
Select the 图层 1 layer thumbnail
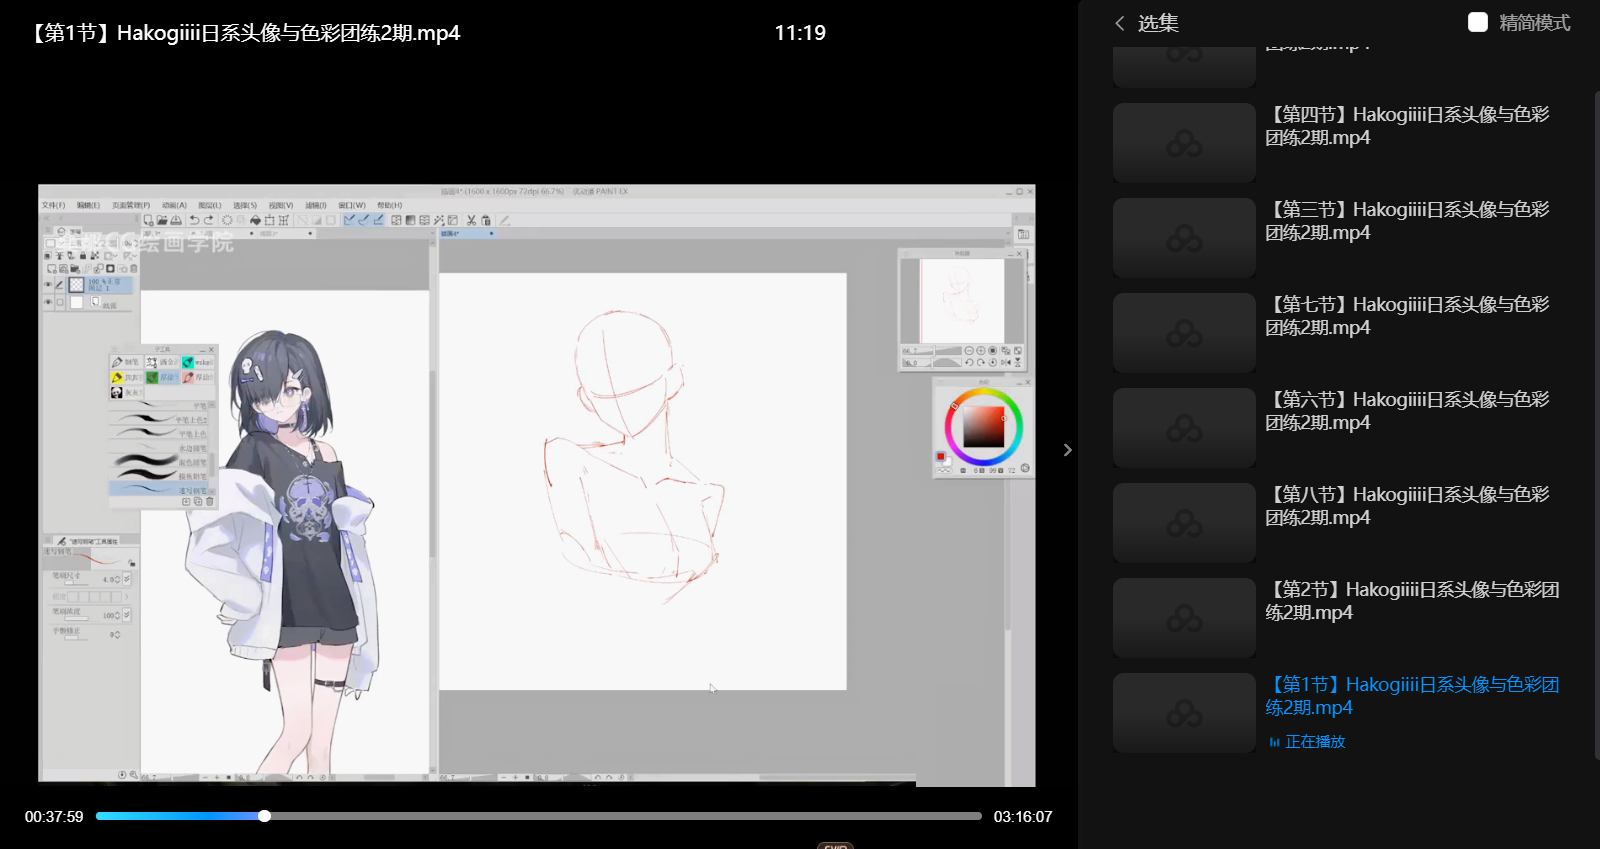[76, 285]
